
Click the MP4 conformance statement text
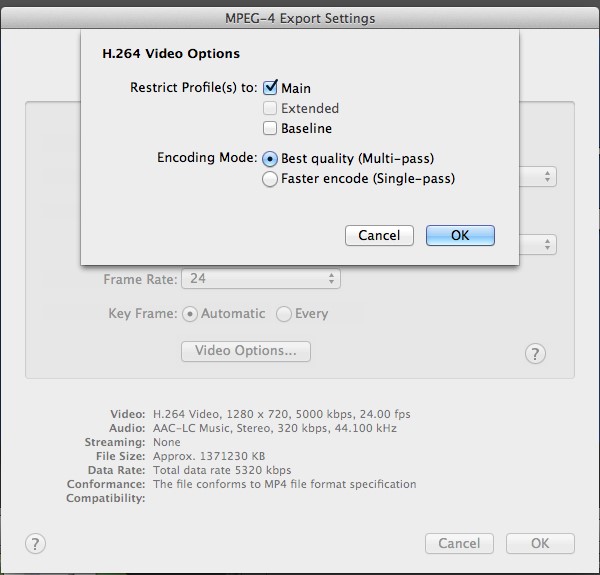point(284,484)
